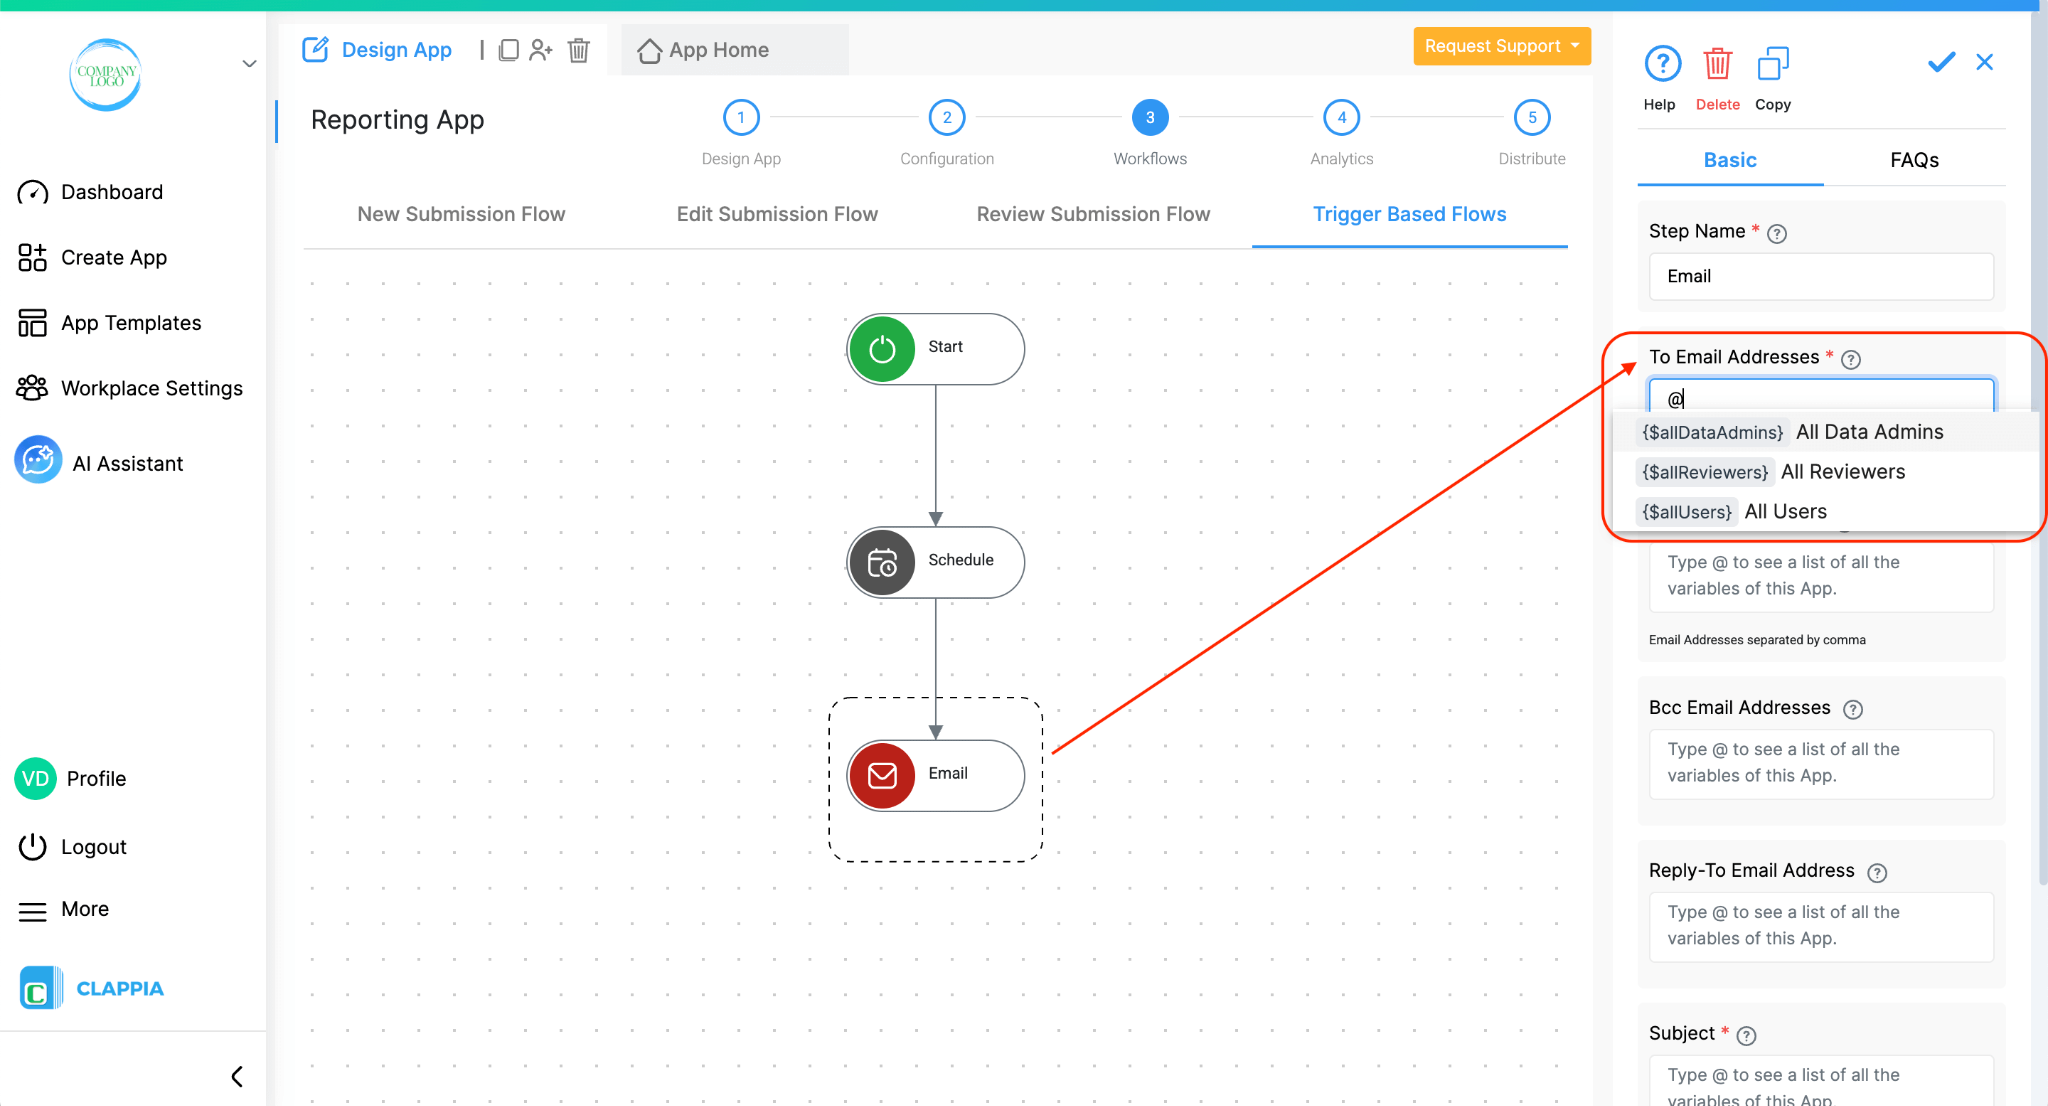Choose All Reviewers from the suggestion list

pyautogui.click(x=1842, y=472)
